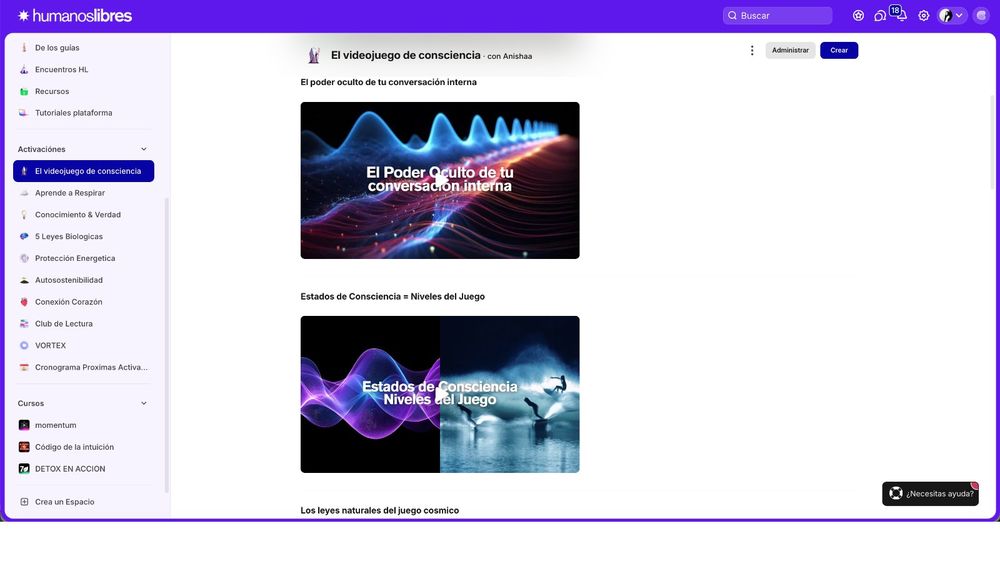
Task: Play El Poder Oculto video thumbnail
Action: click(440, 180)
